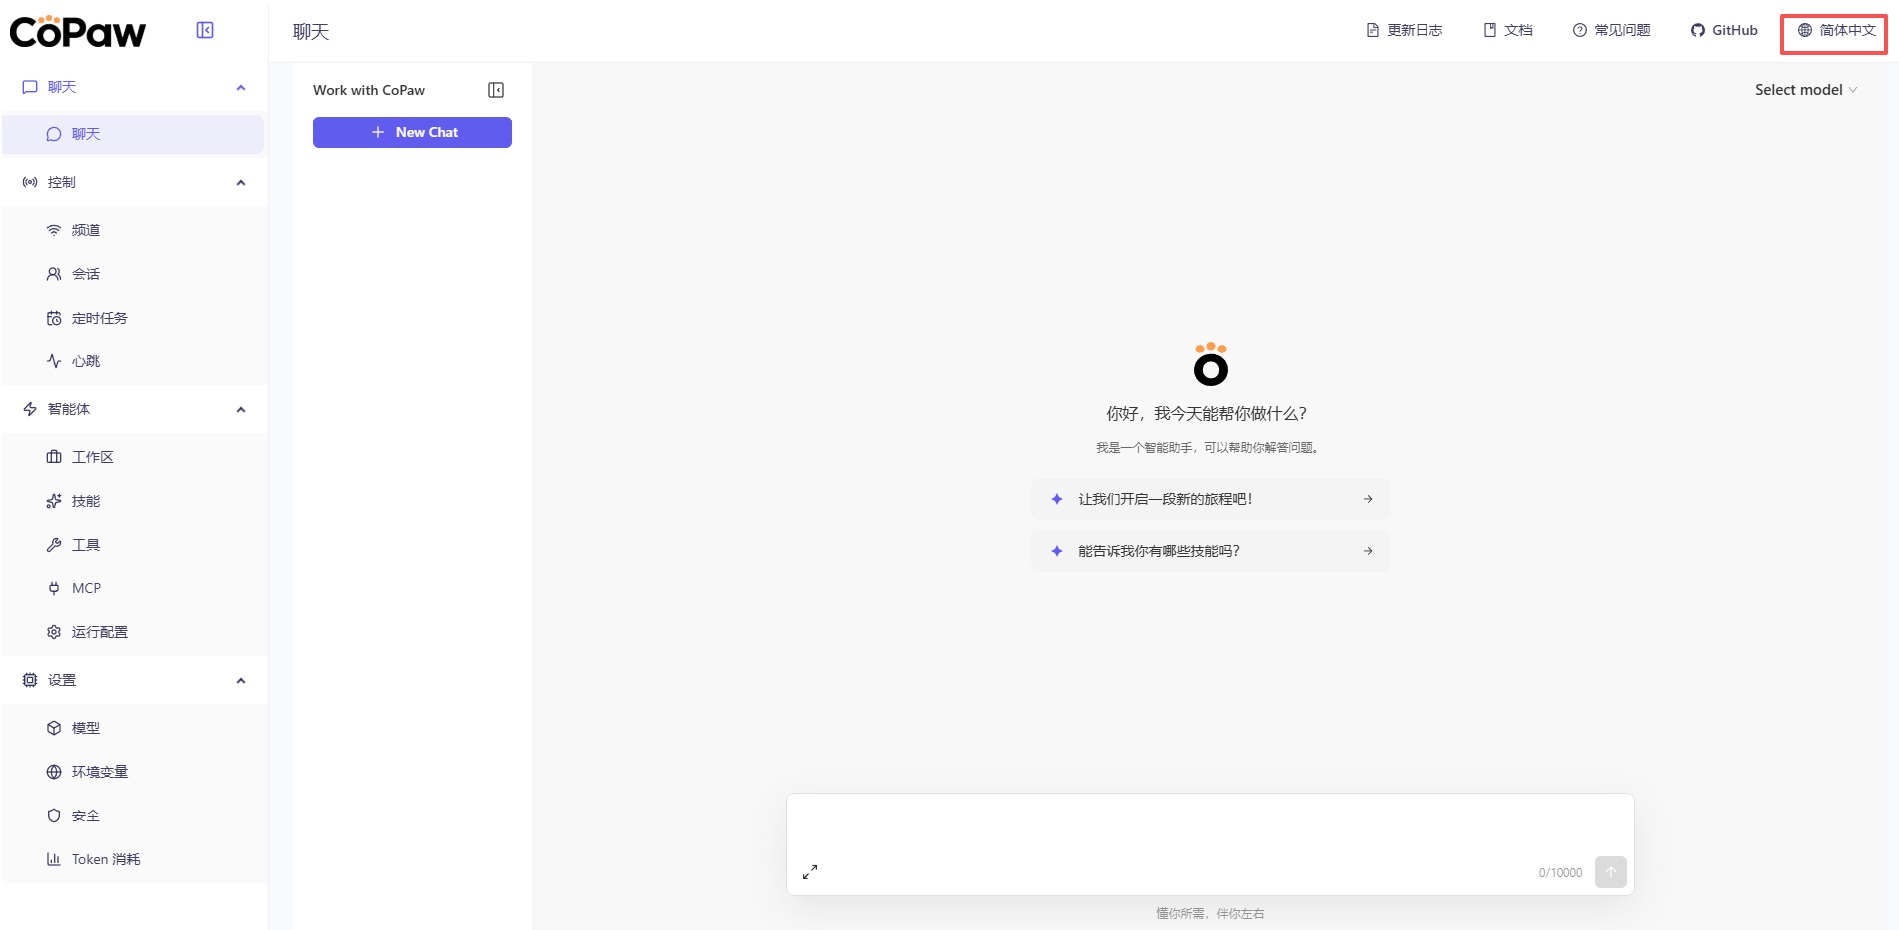The width and height of the screenshot is (1899, 930).
Task: Focus the chat message input box
Action: click(x=1210, y=826)
